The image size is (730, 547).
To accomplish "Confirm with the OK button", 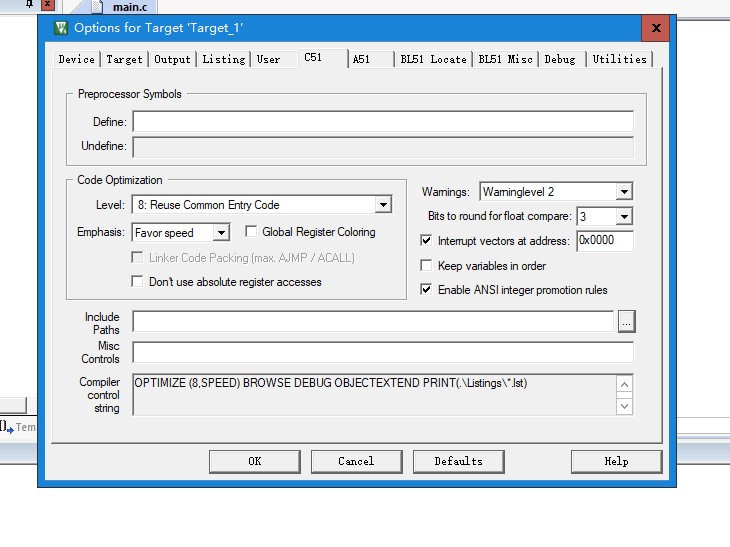I will click(x=255, y=461).
